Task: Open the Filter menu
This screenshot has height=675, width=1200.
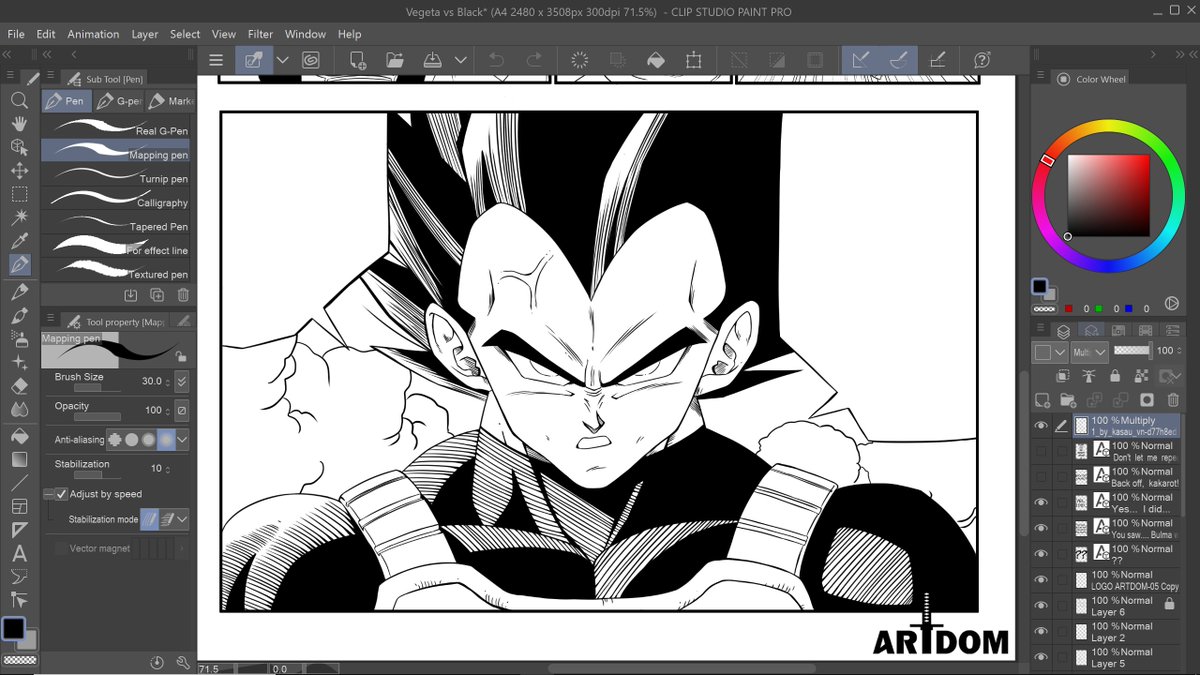Action: (260, 34)
